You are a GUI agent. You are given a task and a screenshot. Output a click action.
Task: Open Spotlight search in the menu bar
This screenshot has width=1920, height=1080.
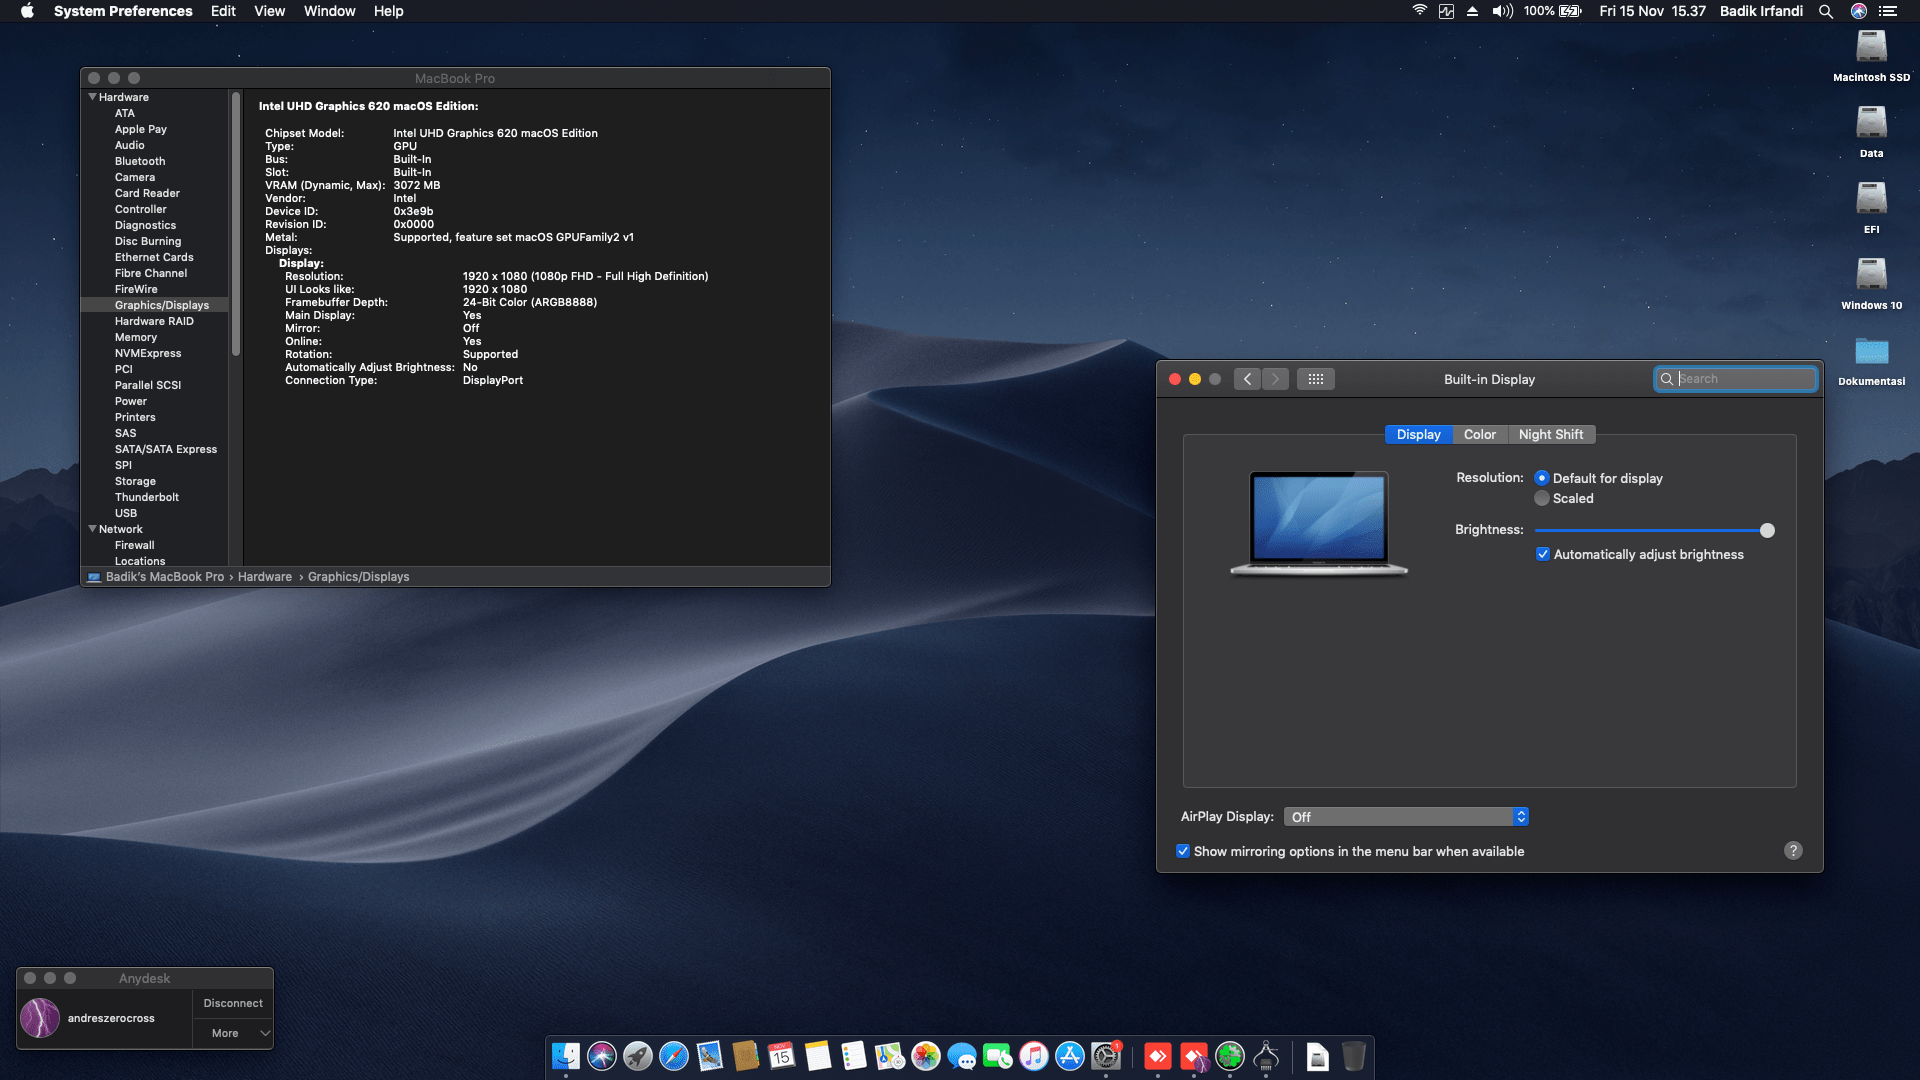click(1826, 11)
